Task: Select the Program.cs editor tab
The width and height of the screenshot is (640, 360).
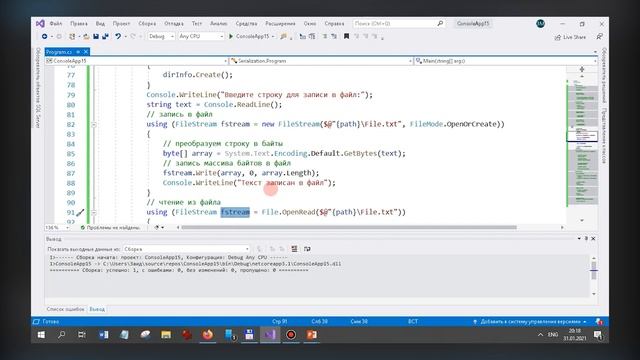Action: (x=59, y=52)
